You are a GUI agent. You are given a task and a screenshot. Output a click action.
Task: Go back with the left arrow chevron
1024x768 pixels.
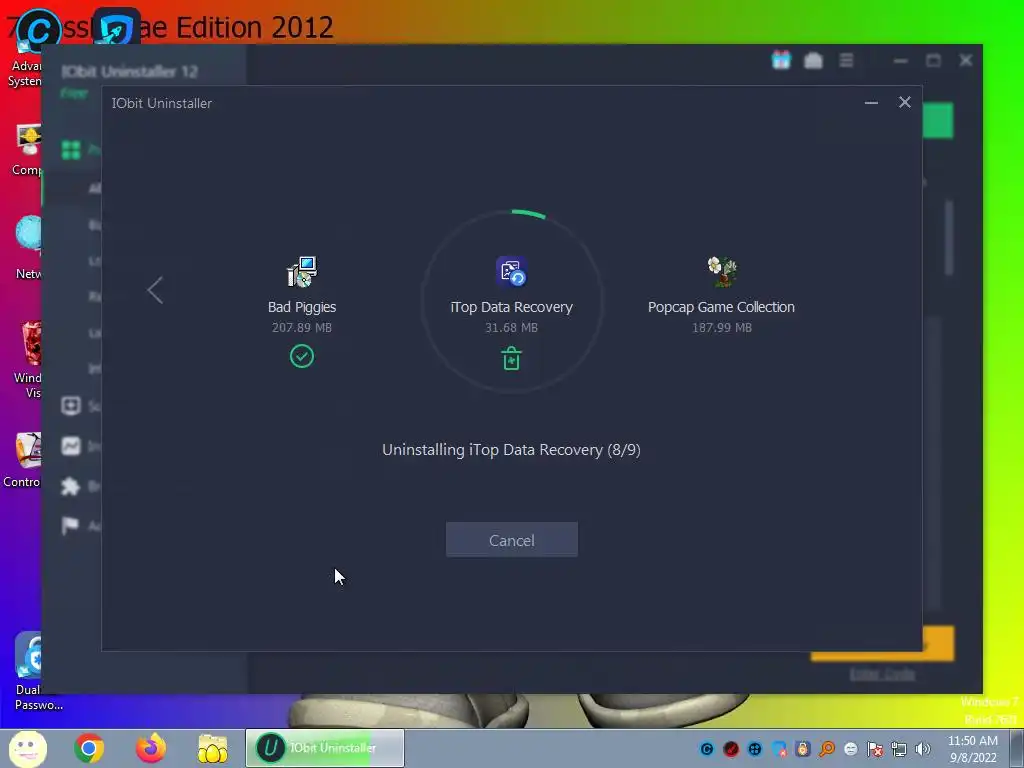click(x=155, y=290)
